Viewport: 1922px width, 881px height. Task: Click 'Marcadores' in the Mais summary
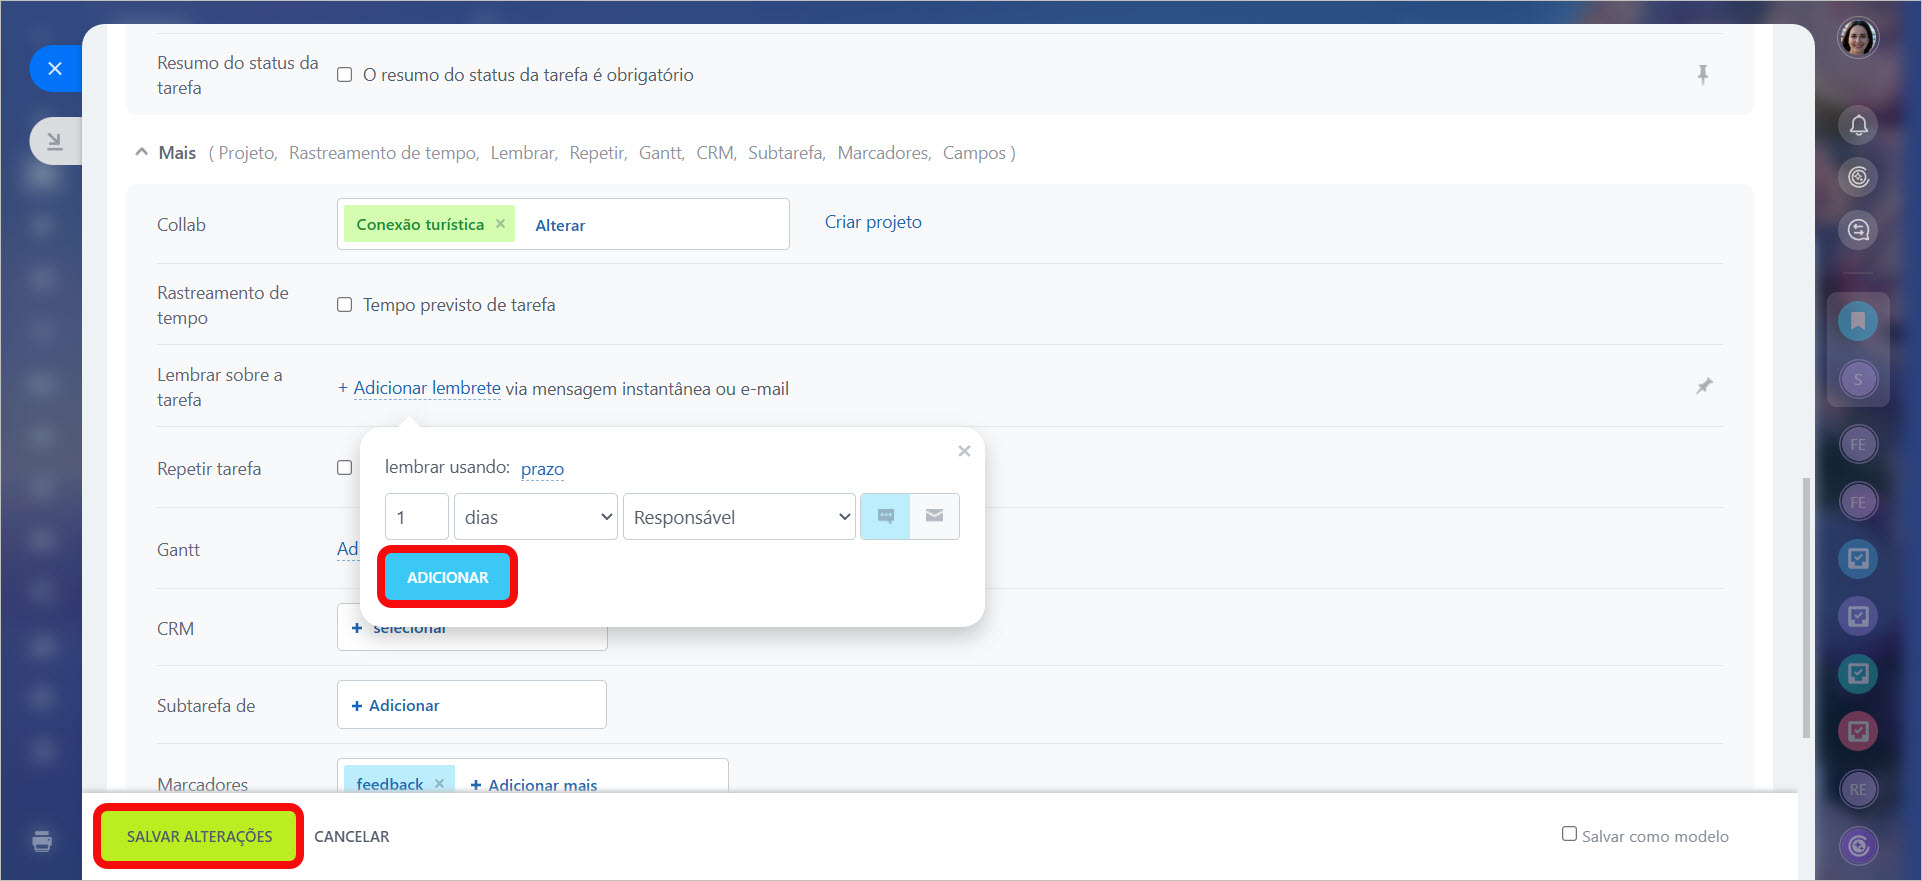pos(883,153)
